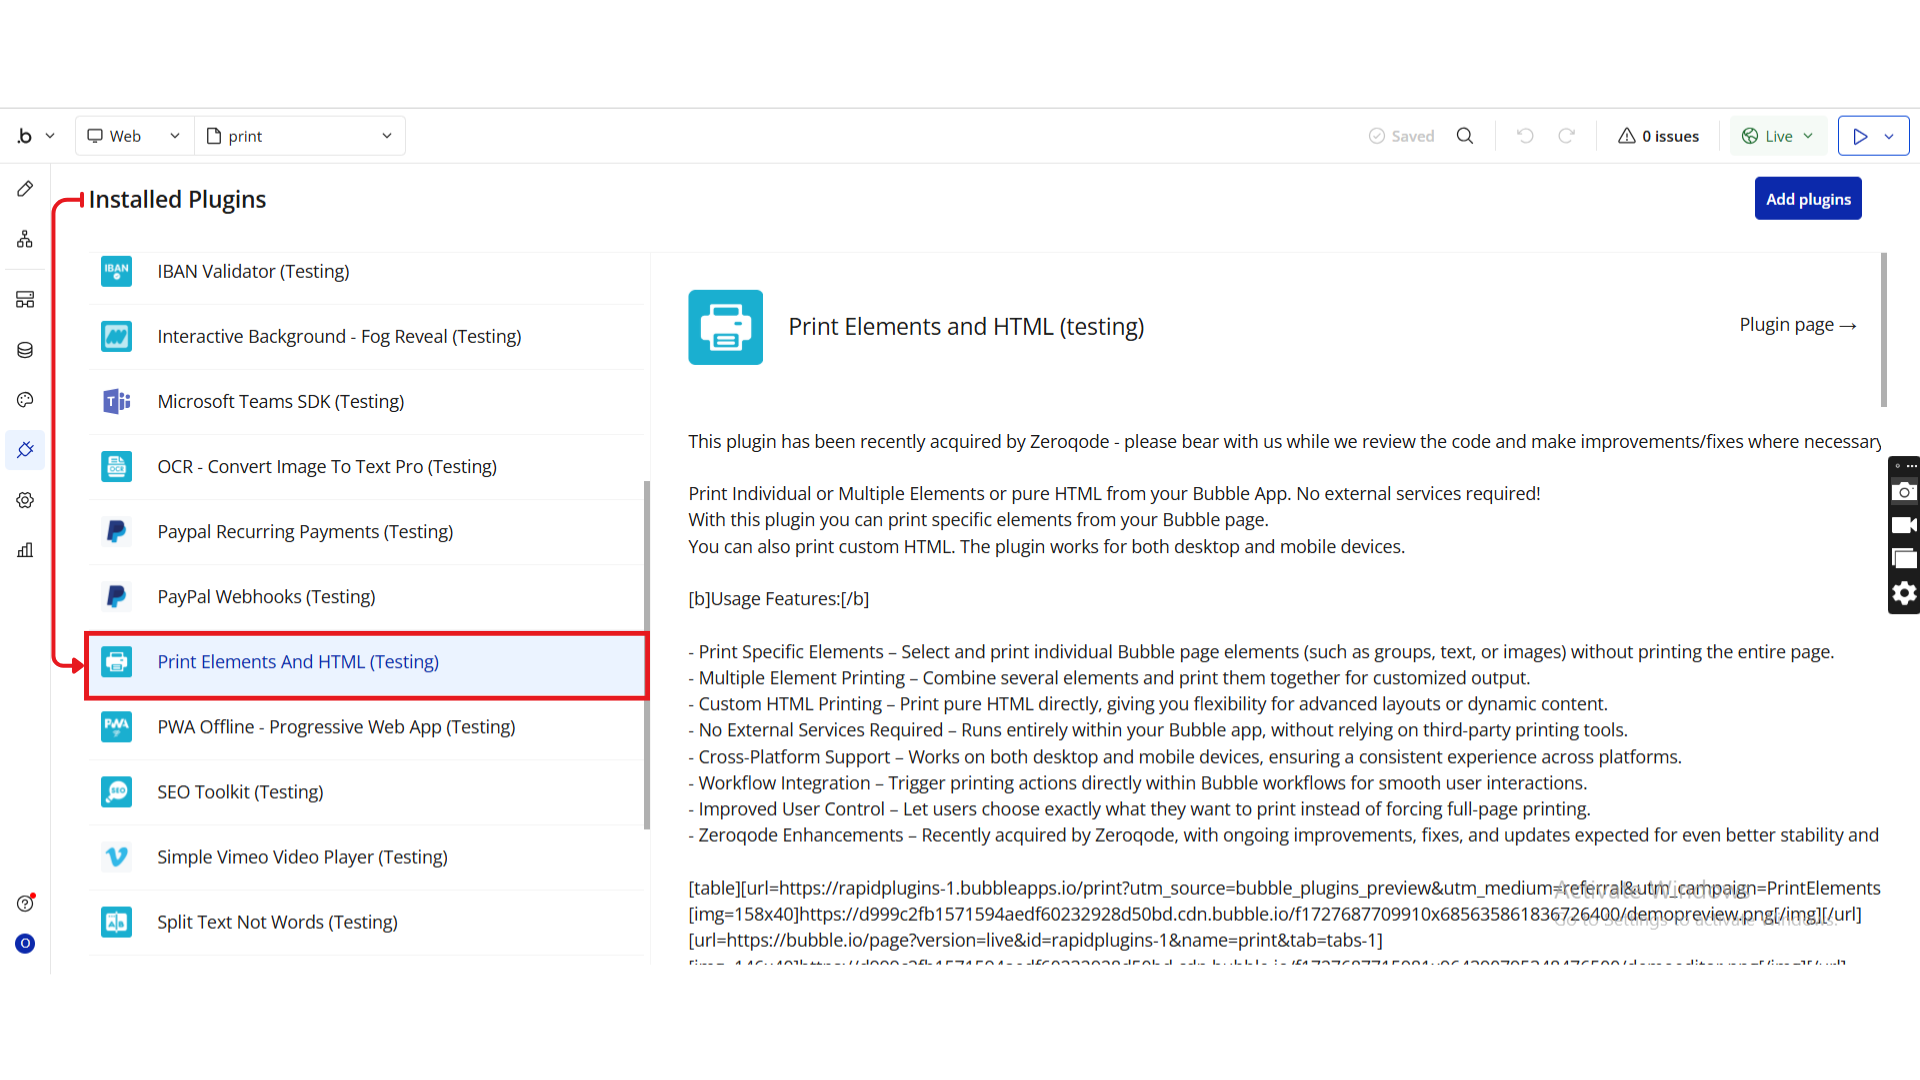Click the Add plugins button
Viewport: 1920px width, 1080px height.
pos(1807,199)
